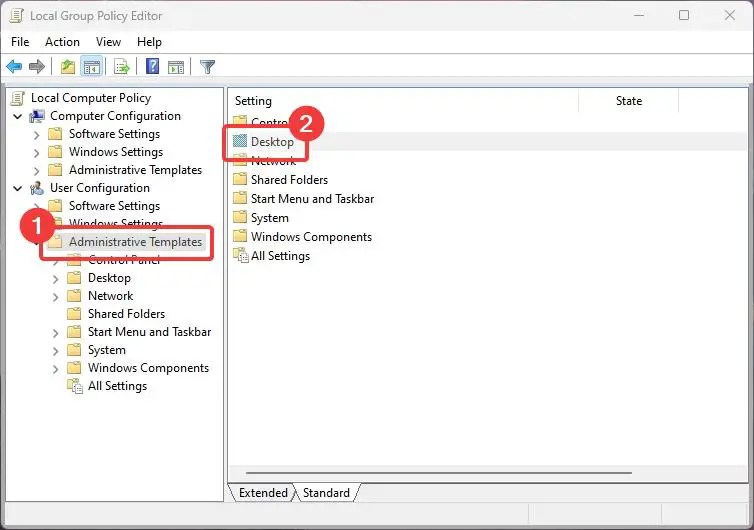Expand the Network node in the tree
Image resolution: width=754 pixels, height=530 pixels.
[x=55, y=297]
